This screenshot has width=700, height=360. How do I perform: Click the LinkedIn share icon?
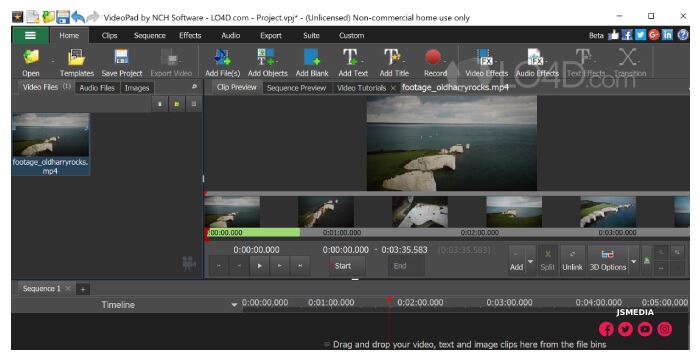(667, 35)
